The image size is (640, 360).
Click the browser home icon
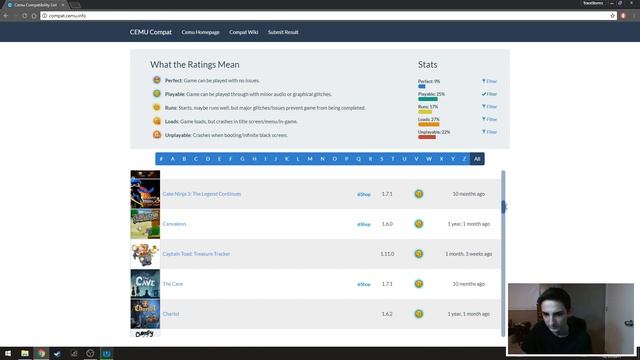click(x=34, y=16)
